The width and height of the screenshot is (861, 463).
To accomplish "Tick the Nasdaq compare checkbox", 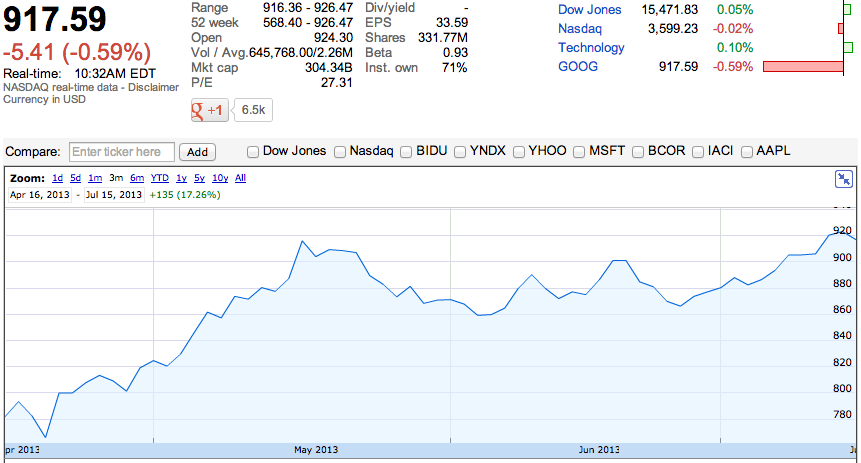I will pos(340,152).
